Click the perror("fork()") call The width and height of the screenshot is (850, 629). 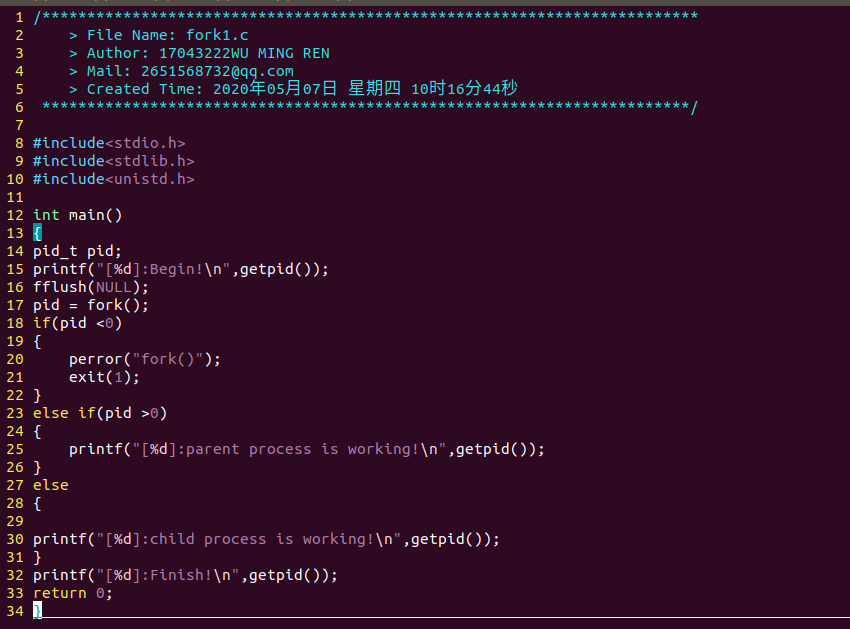[145, 359]
